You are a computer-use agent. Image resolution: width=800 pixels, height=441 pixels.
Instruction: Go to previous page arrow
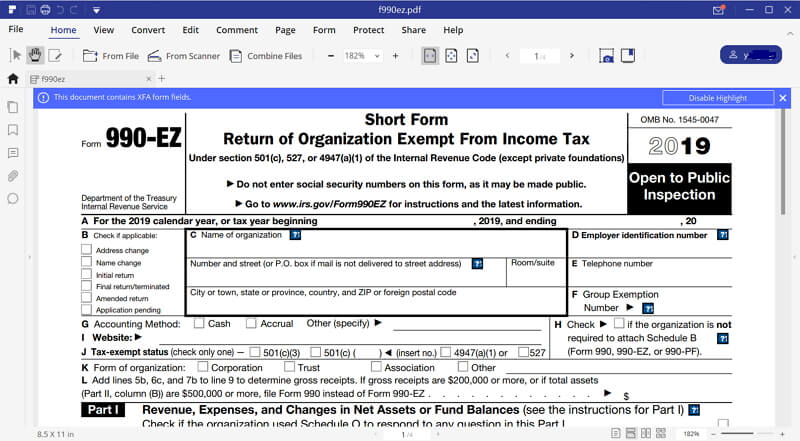click(x=507, y=56)
